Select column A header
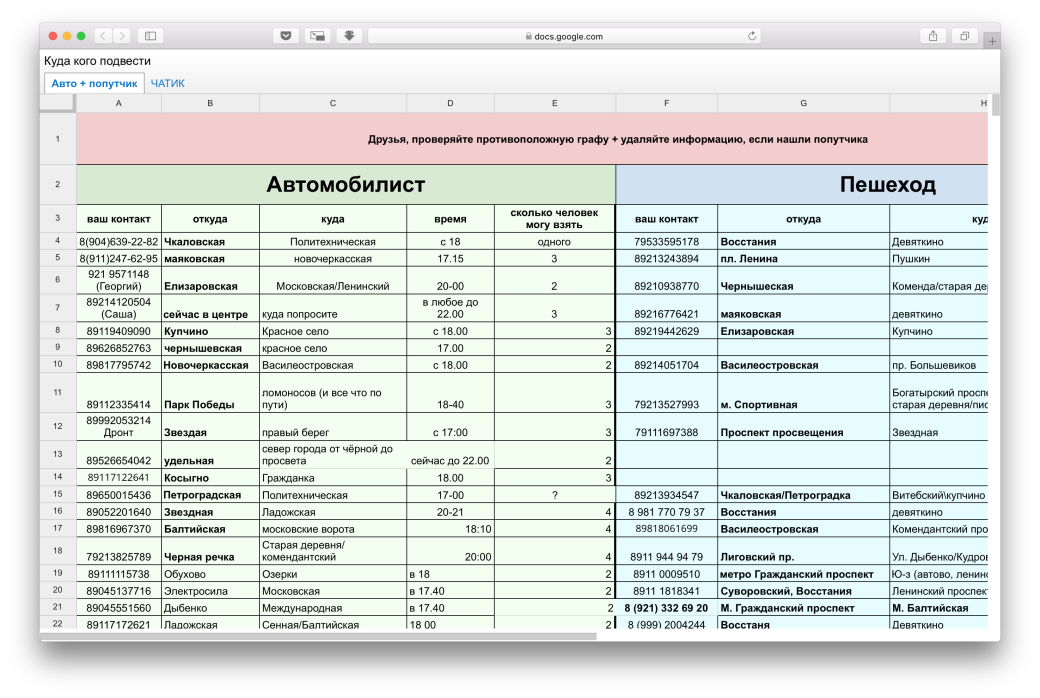 tap(119, 103)
